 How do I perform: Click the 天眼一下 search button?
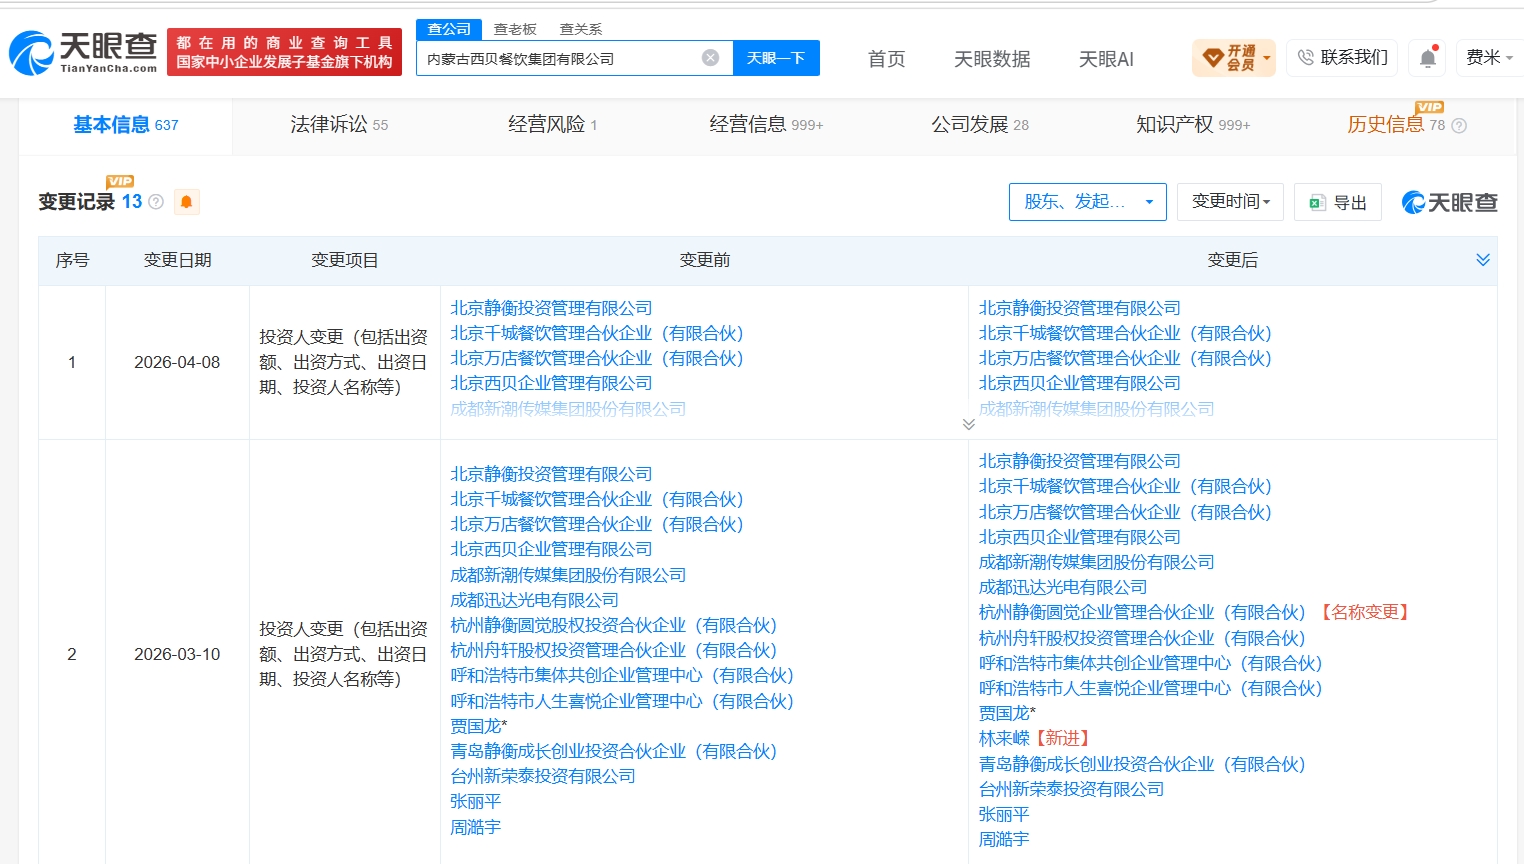click(x=776, y=58)
